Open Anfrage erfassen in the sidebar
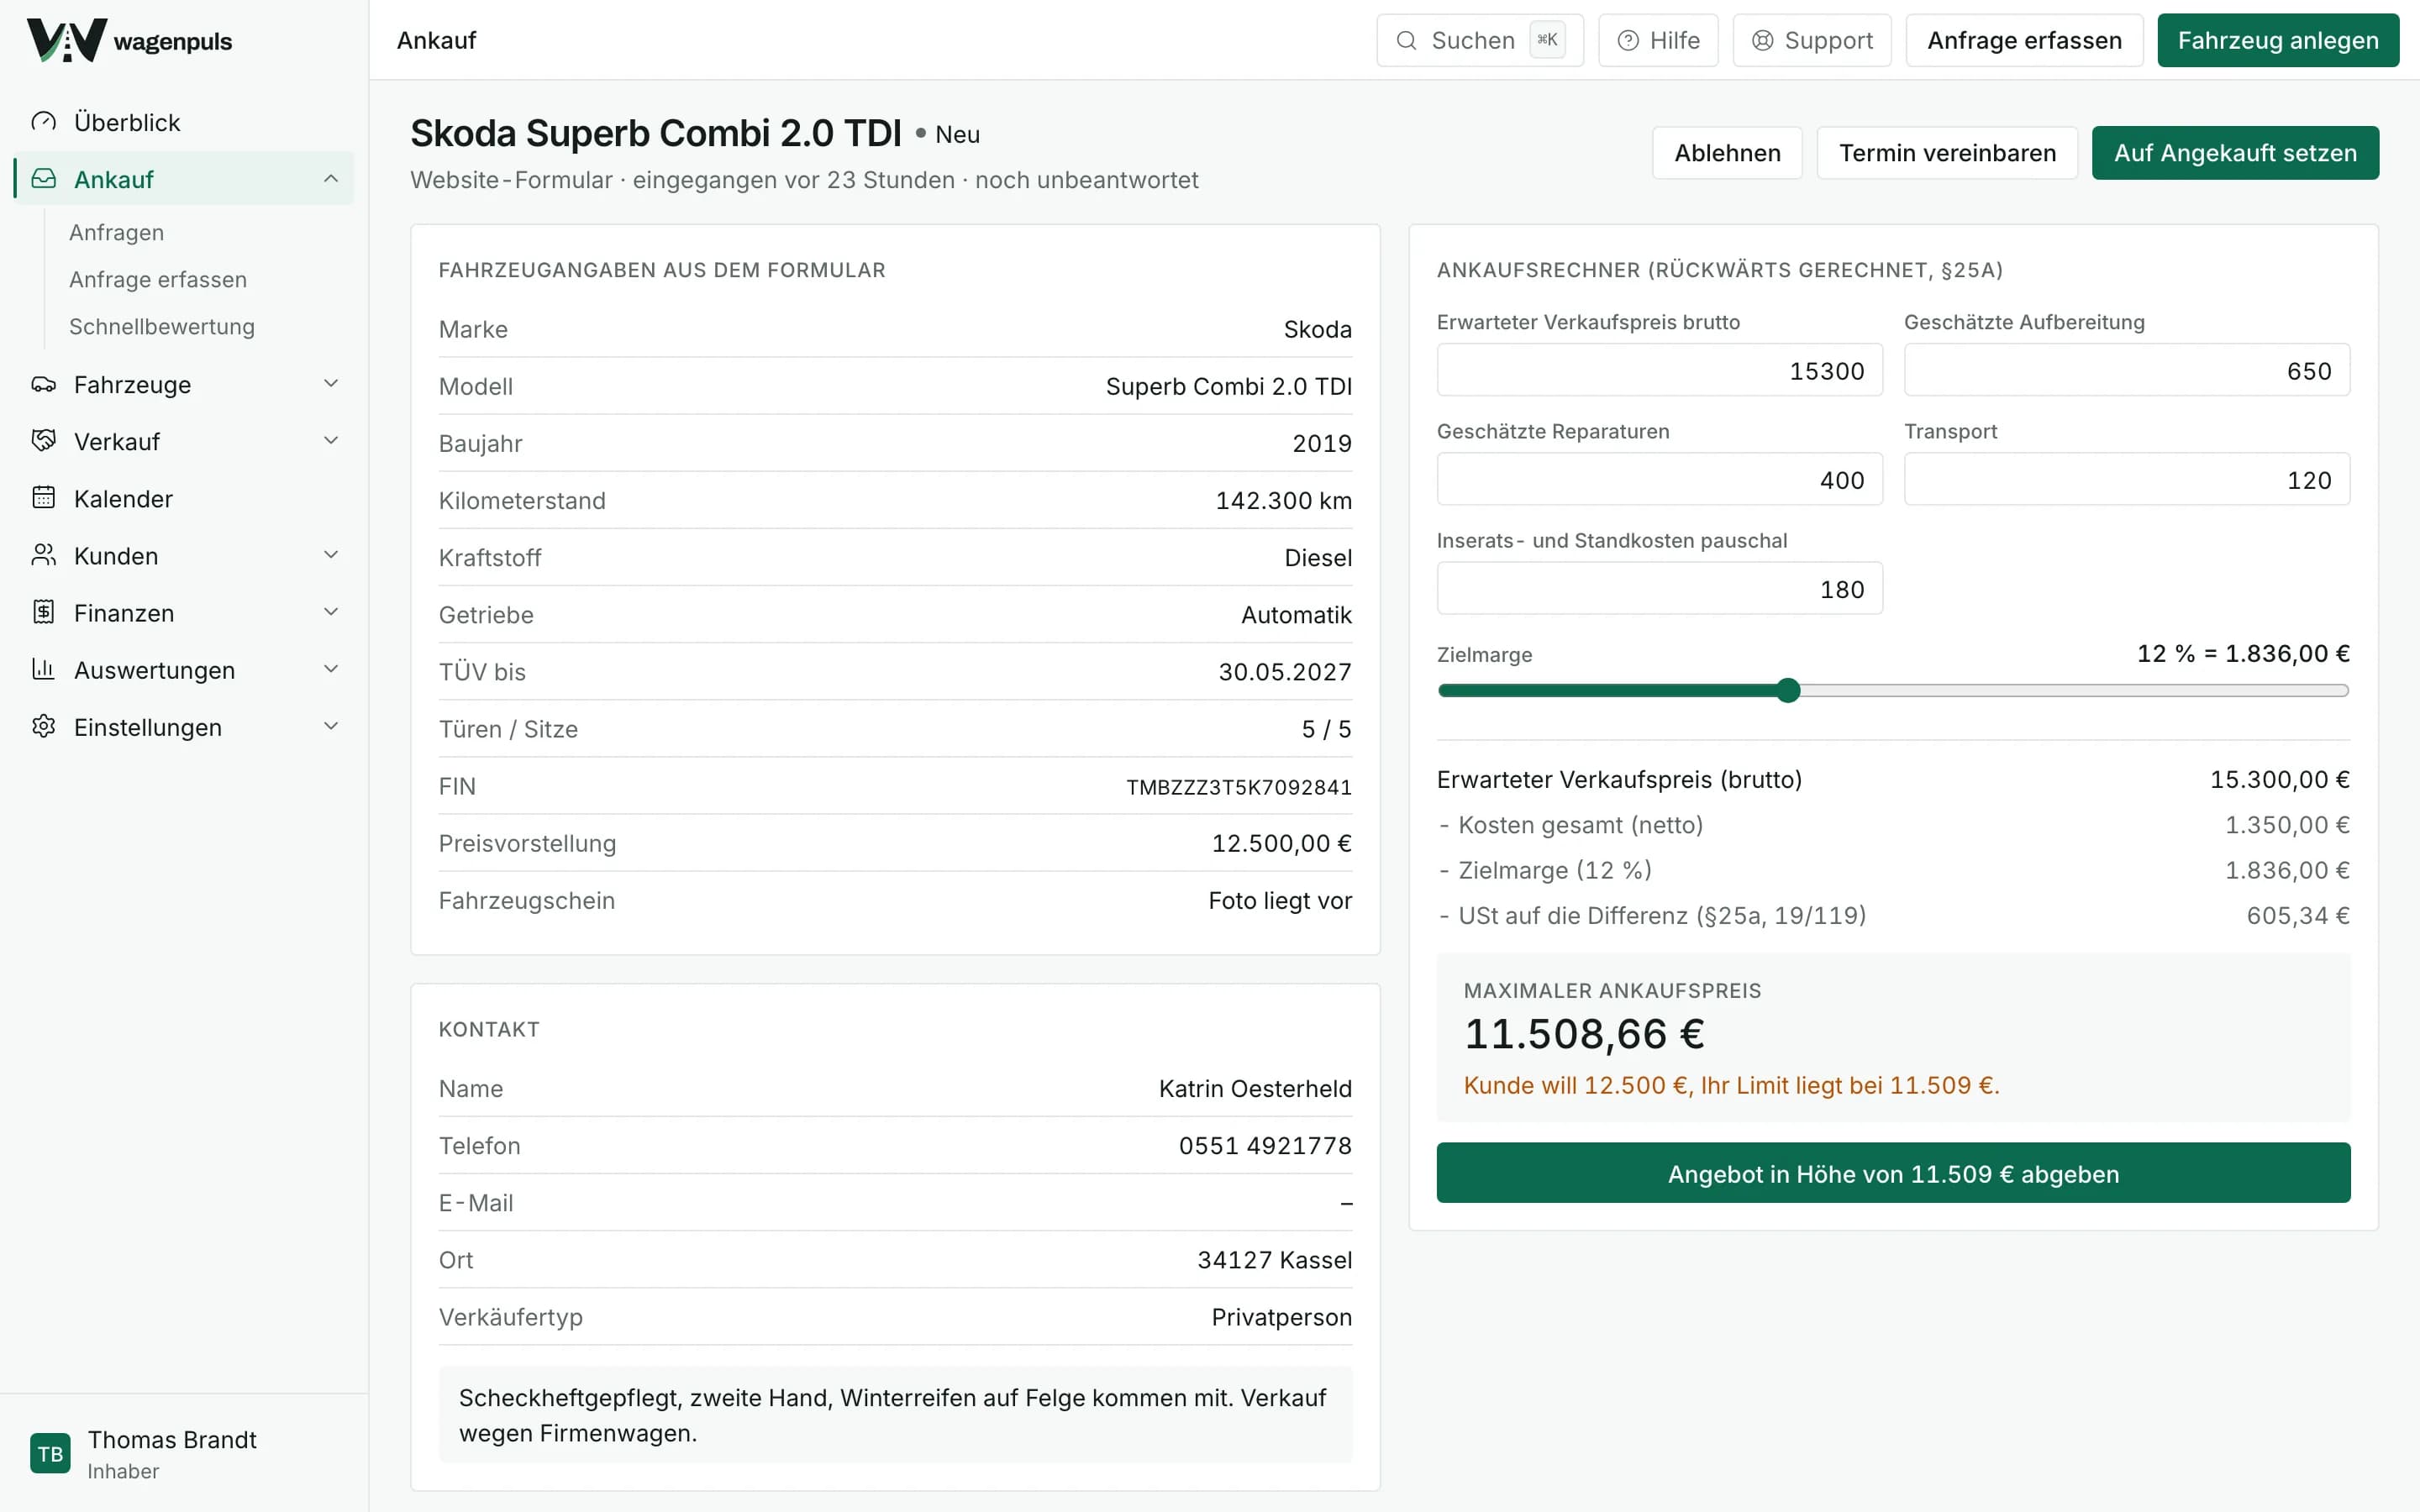The height and width of the screenshot is (1512, 2420). tap(158, 279)
